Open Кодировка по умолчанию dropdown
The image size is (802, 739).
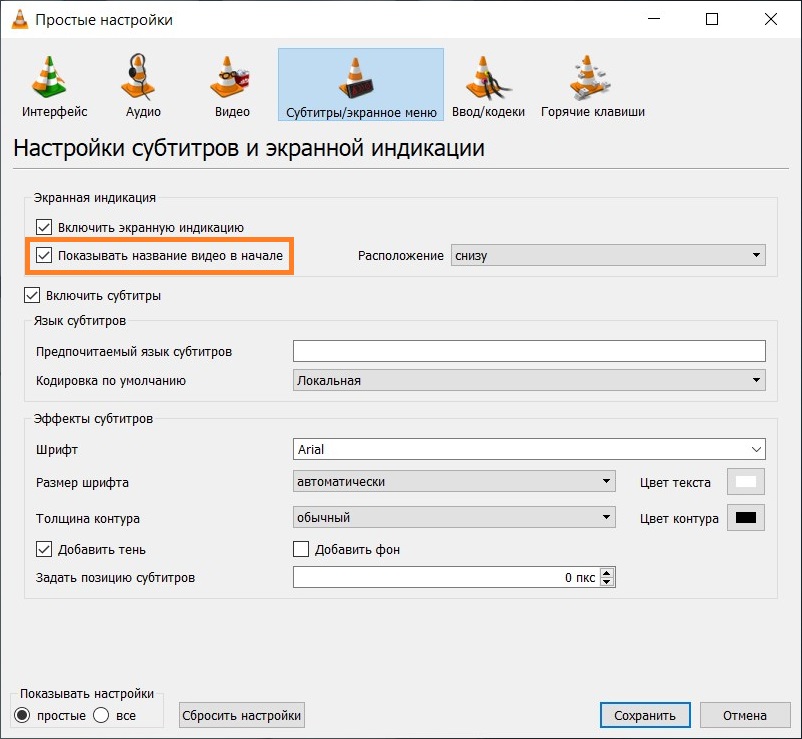(529, 380)
